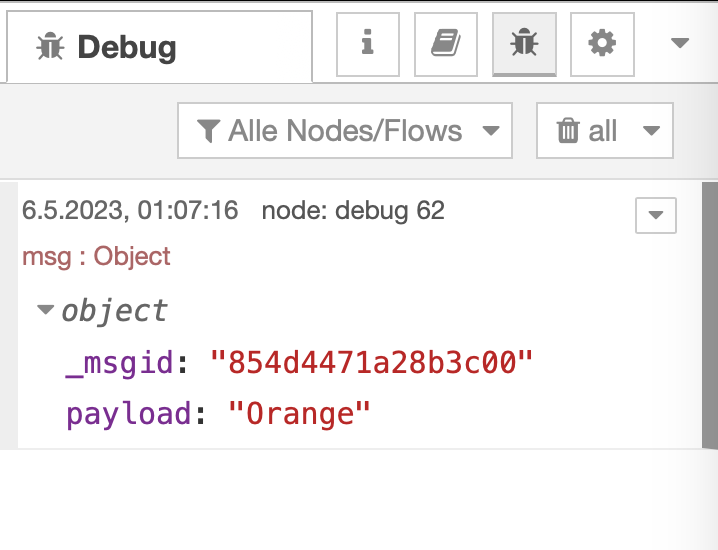
Task: Click the funnel filter icon
Action: pyautogui.click(x=208, y=131)
